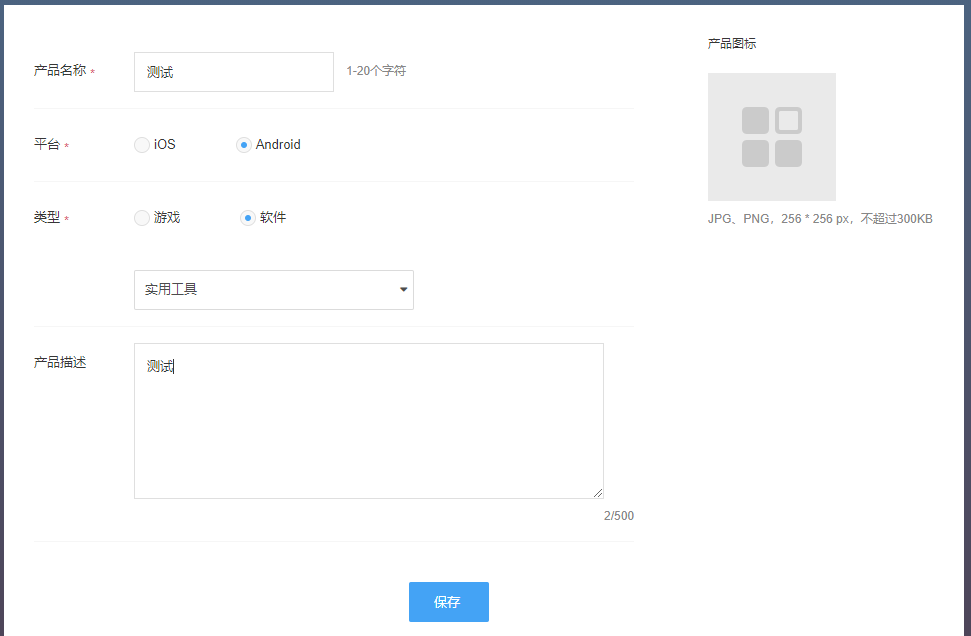
Task: Click the 1-20个字符 hint beside the name field
Action: (376, 71)
